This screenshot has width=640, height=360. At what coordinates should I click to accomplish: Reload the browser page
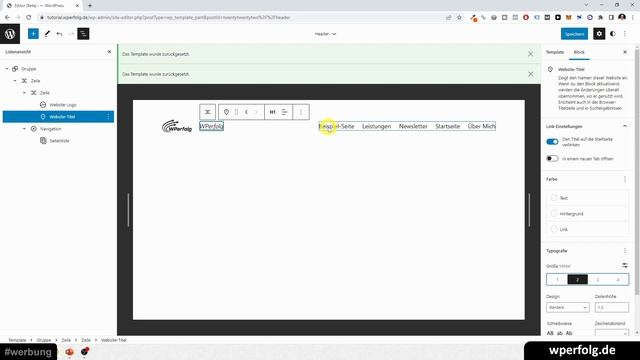pos(29,18)
